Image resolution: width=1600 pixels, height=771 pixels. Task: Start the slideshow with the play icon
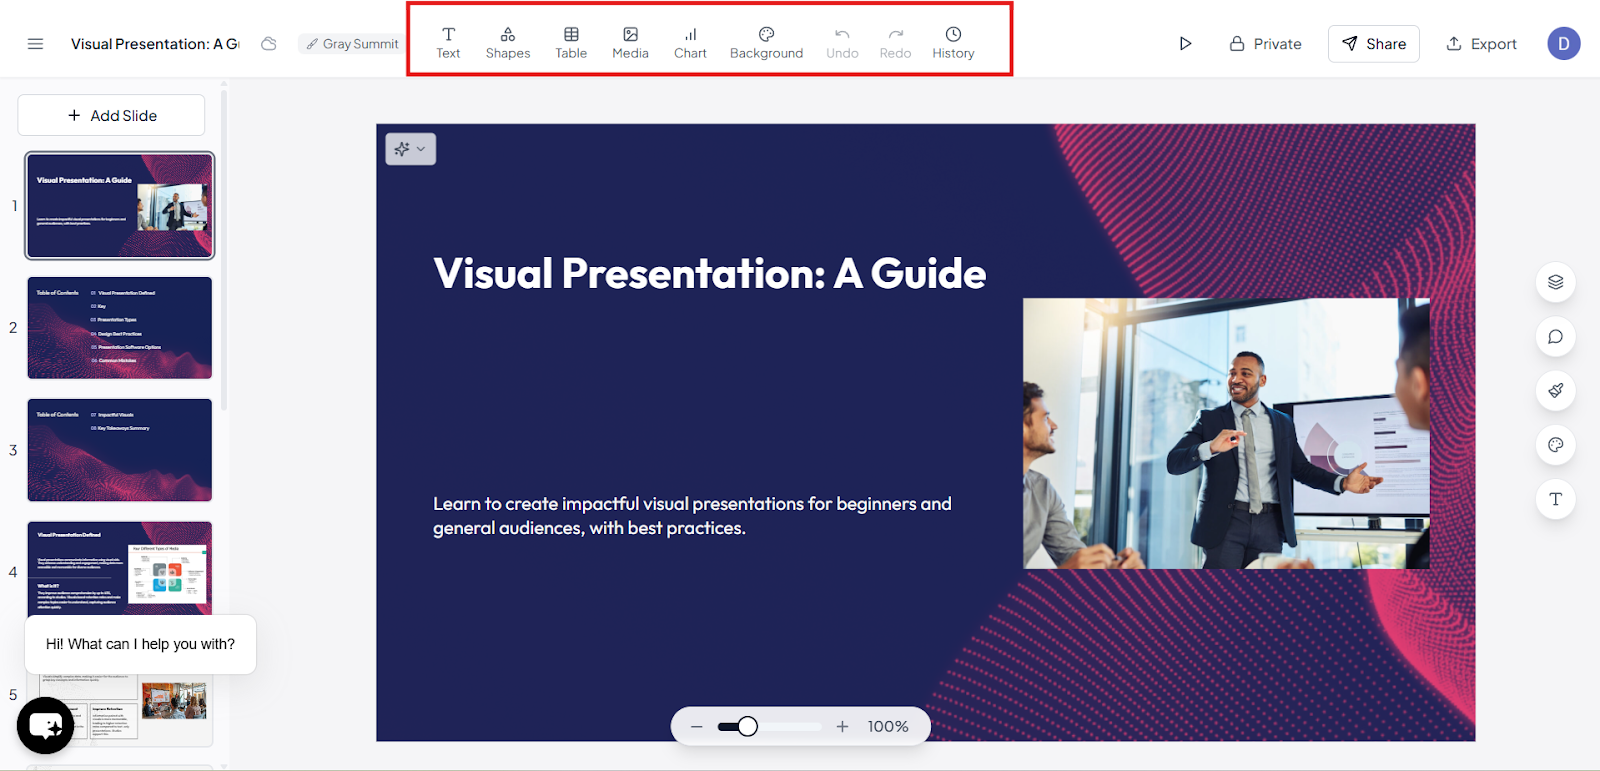click(1185, 44)
